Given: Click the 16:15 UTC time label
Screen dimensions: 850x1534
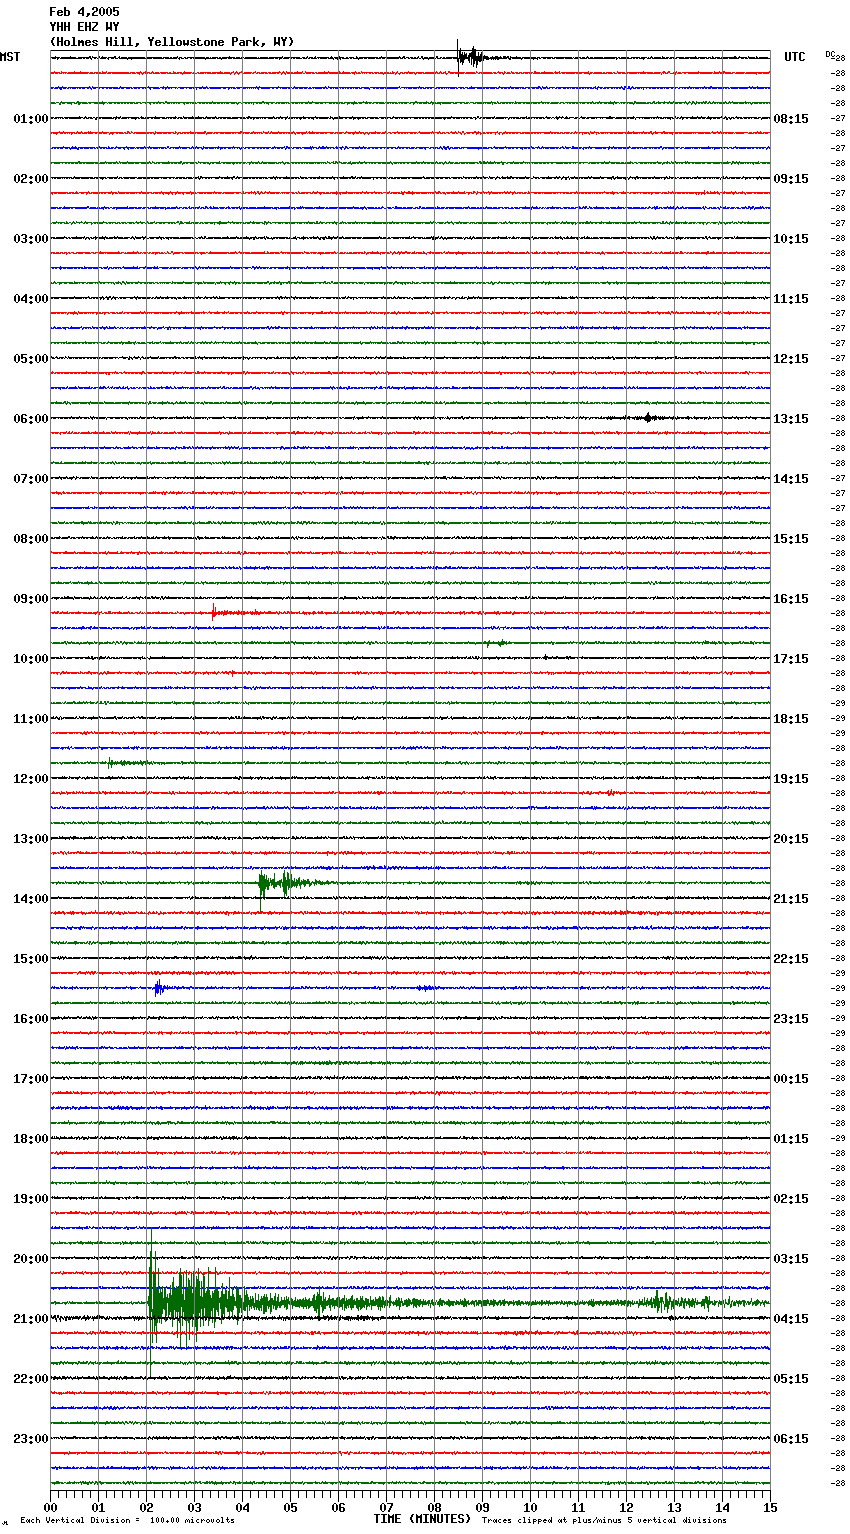Looking at the screenshot, I should [791, 599].
